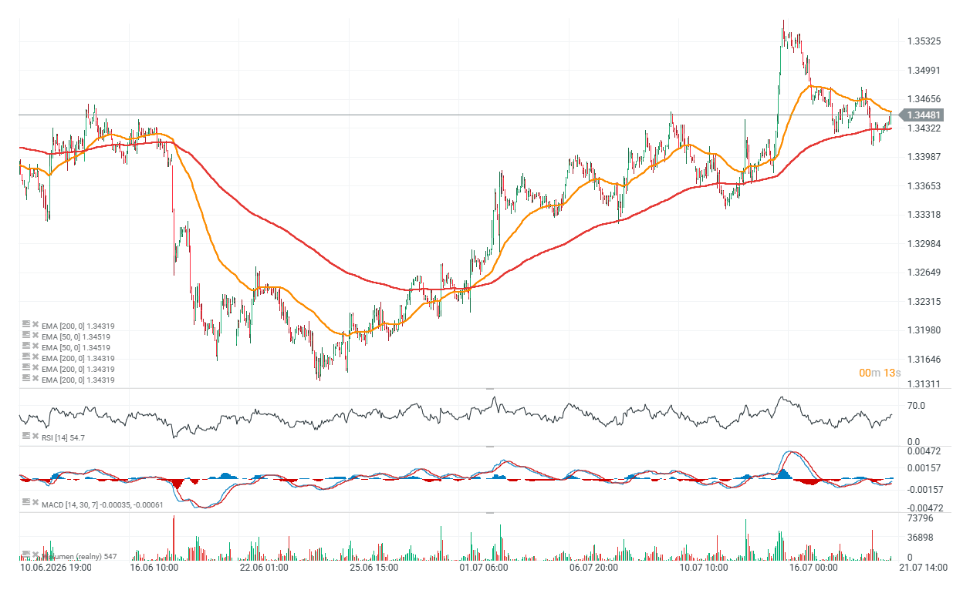This screenshot has width=961, height=591.
Task: Click the candle countdown timer 00m 13s
Action: [879, 373]
